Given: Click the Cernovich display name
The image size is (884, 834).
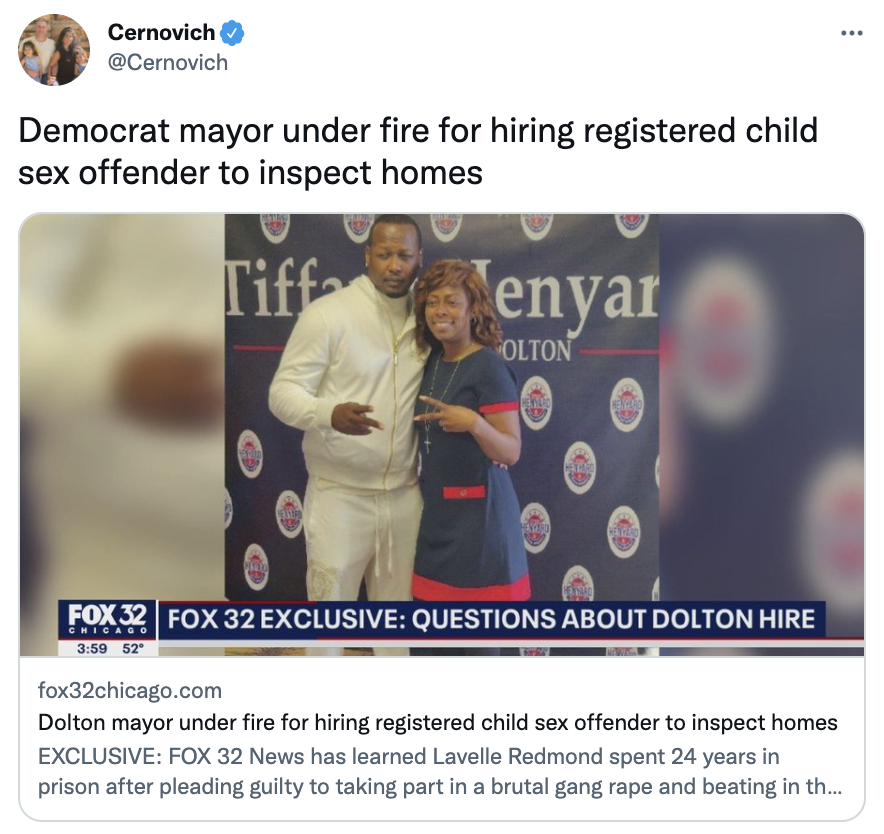Looking at the screenshot, I should point(161,33).
